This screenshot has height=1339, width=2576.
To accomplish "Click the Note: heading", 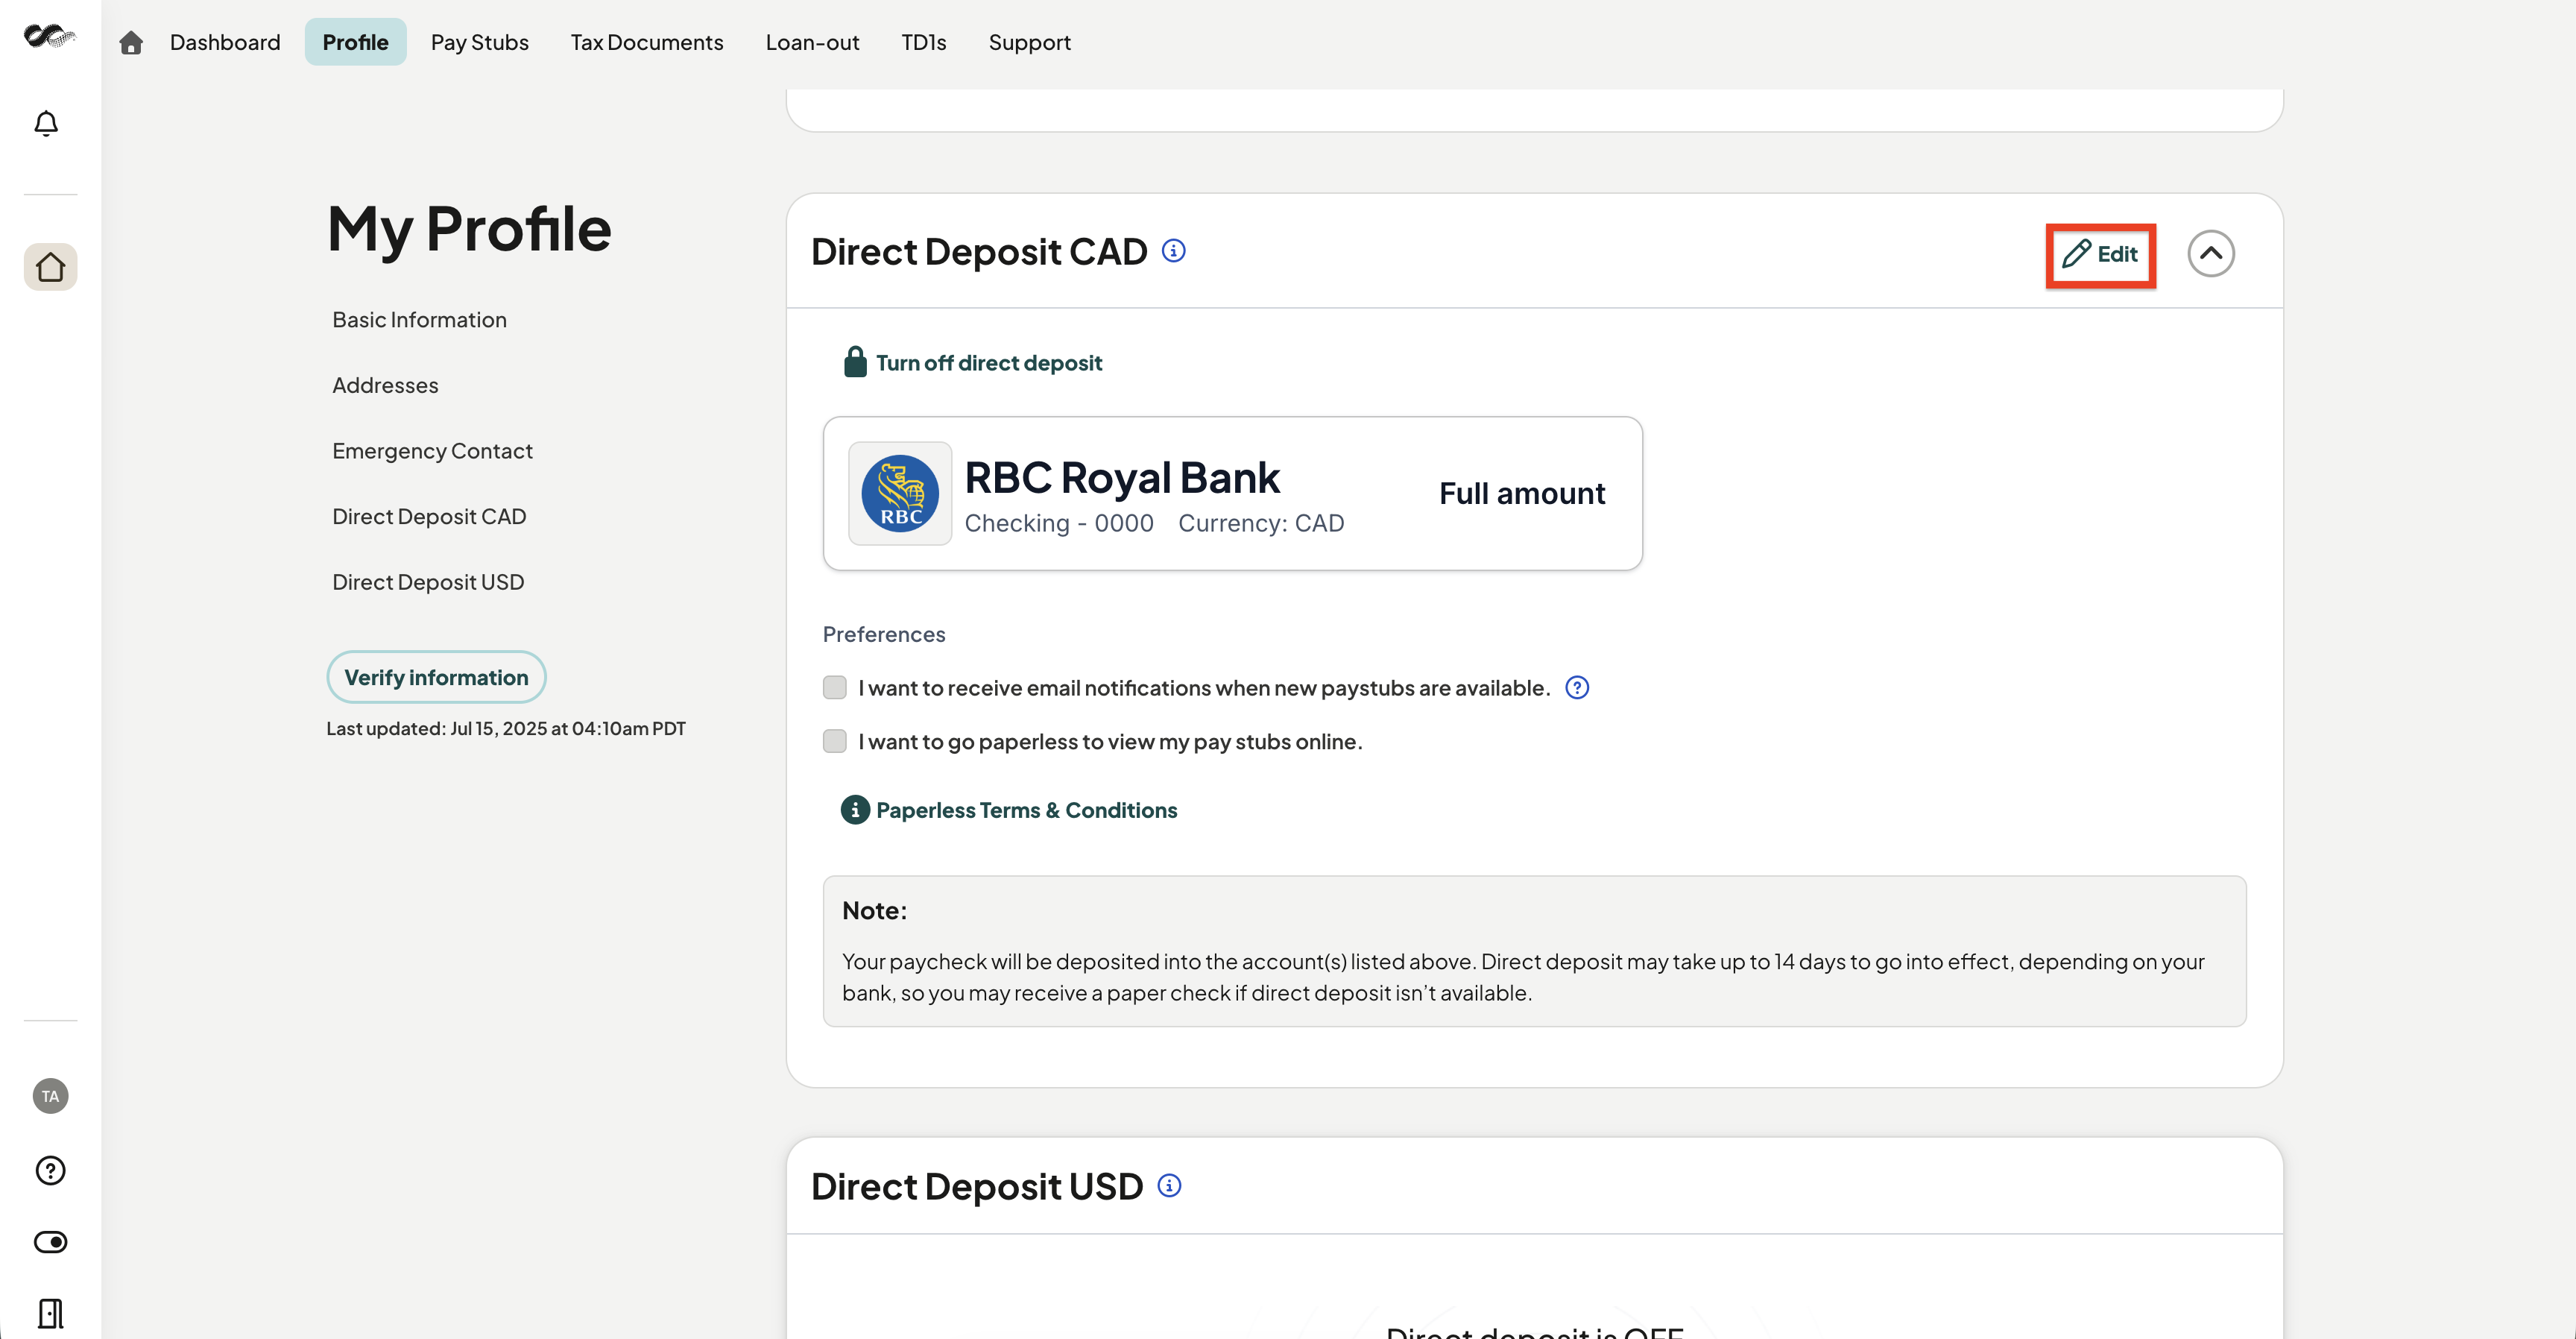I will [875, 910].
